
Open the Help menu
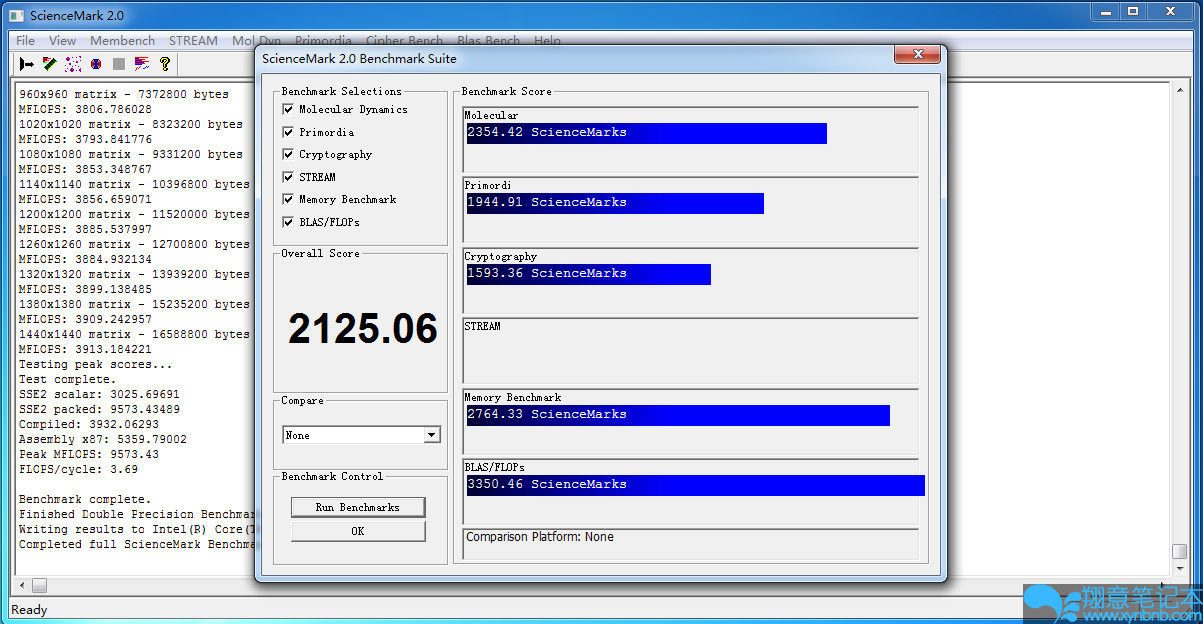547,41
